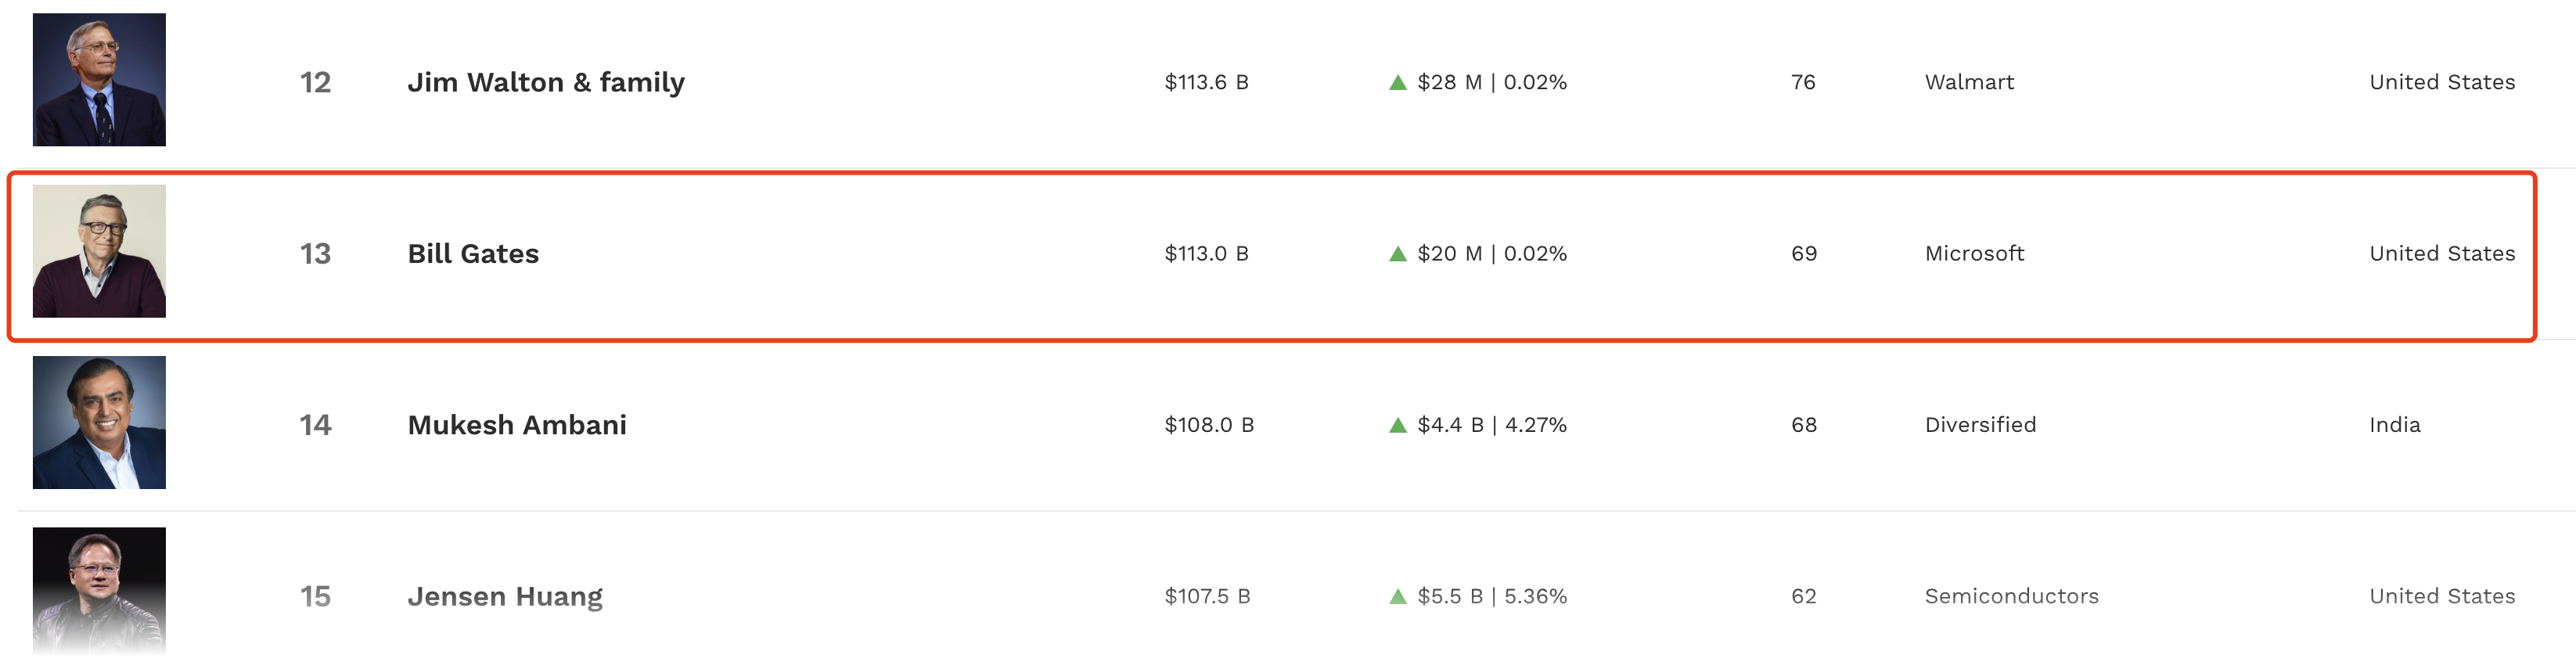This screenshot has height=662, width=2576.
Task: Open the Jensen Huang profile link
Action: coord(505,597)
